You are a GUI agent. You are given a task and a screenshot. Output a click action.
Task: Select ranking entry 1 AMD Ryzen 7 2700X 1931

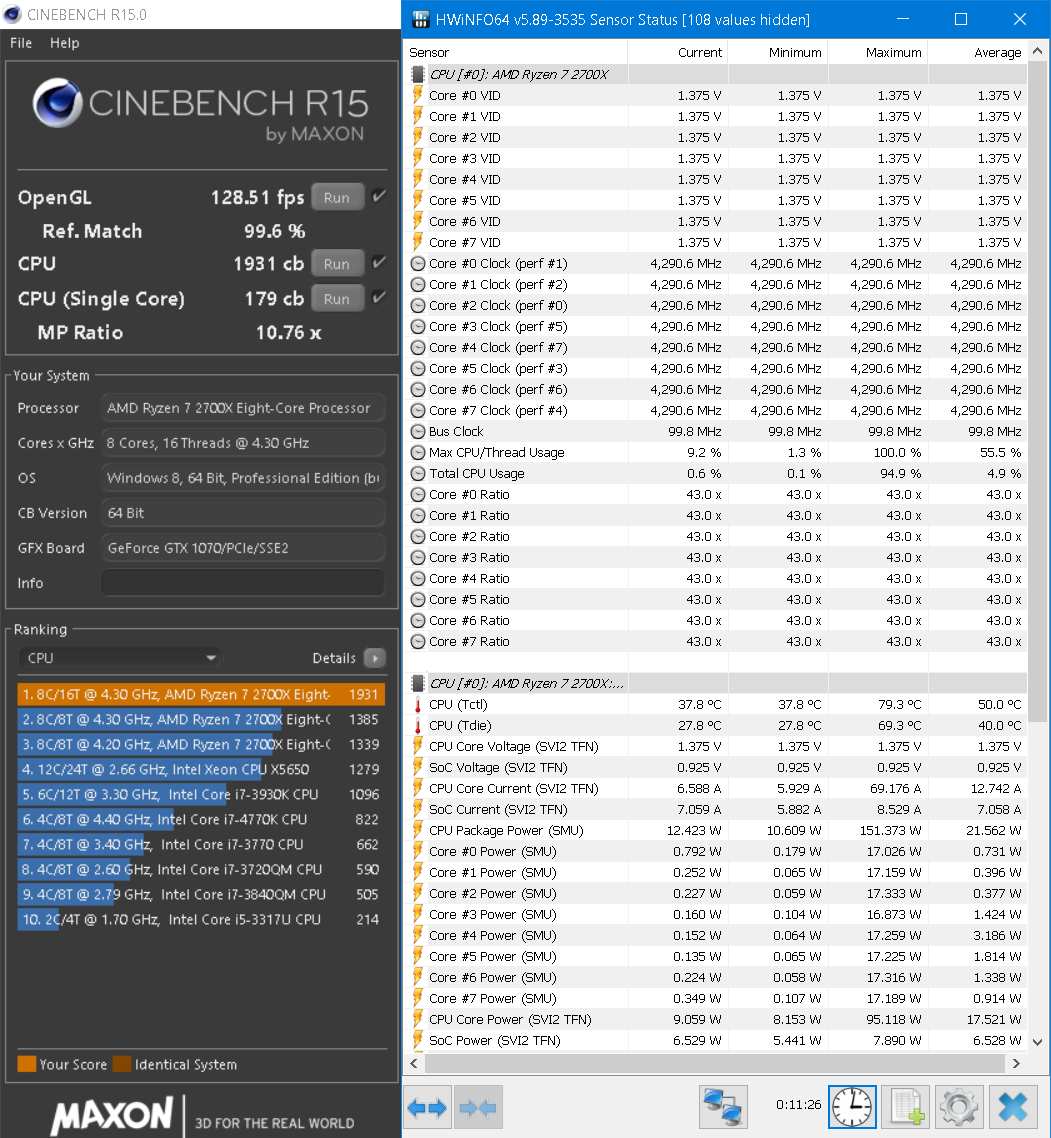pyautogui.click(x=201, y=695)
